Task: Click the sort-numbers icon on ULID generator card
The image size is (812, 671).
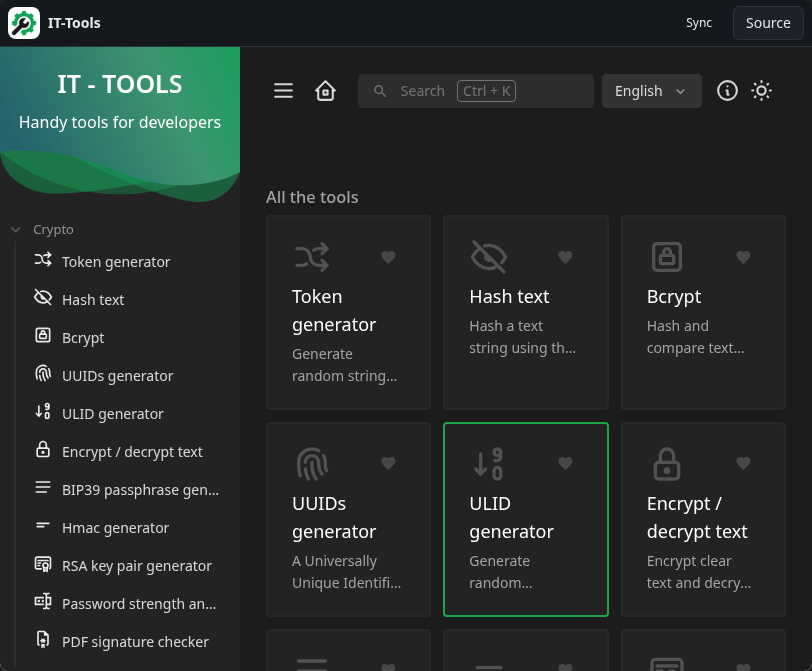Action: coord(489,463)
